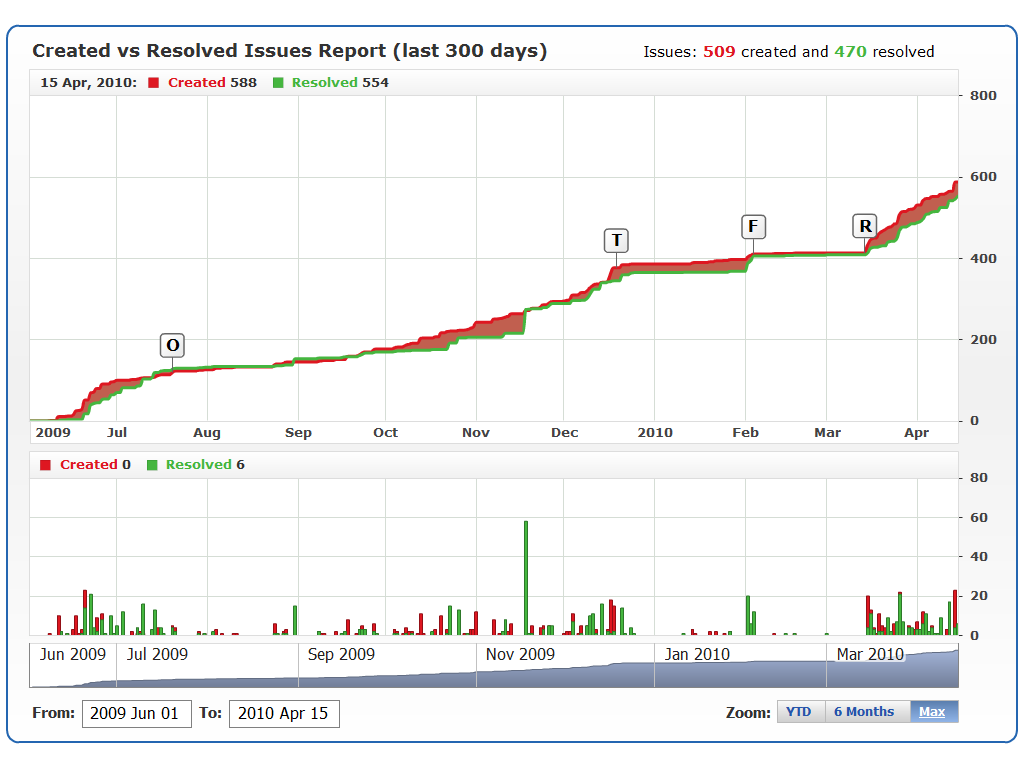The image size is (1024, 768).
Task: Set zoom range to 6 Months
Action: [x=864, y=712]
